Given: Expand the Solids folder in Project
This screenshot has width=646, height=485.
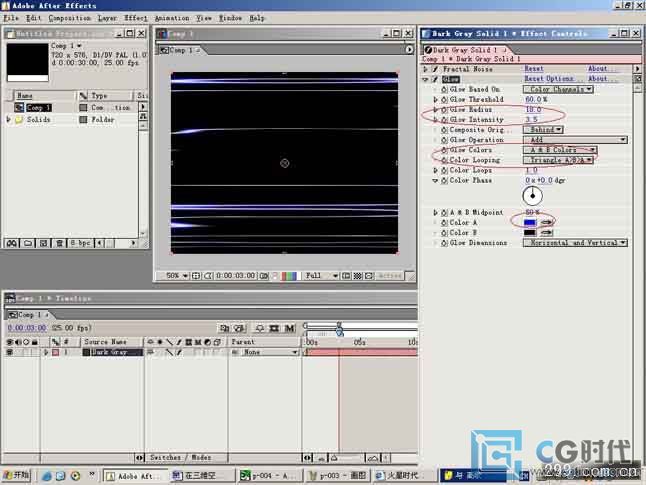Looking at the screenshot, I should [8, 119].
